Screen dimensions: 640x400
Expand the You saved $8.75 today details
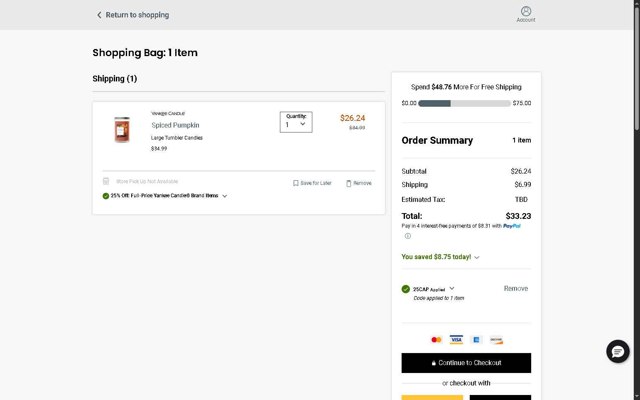tap(477, 257)
